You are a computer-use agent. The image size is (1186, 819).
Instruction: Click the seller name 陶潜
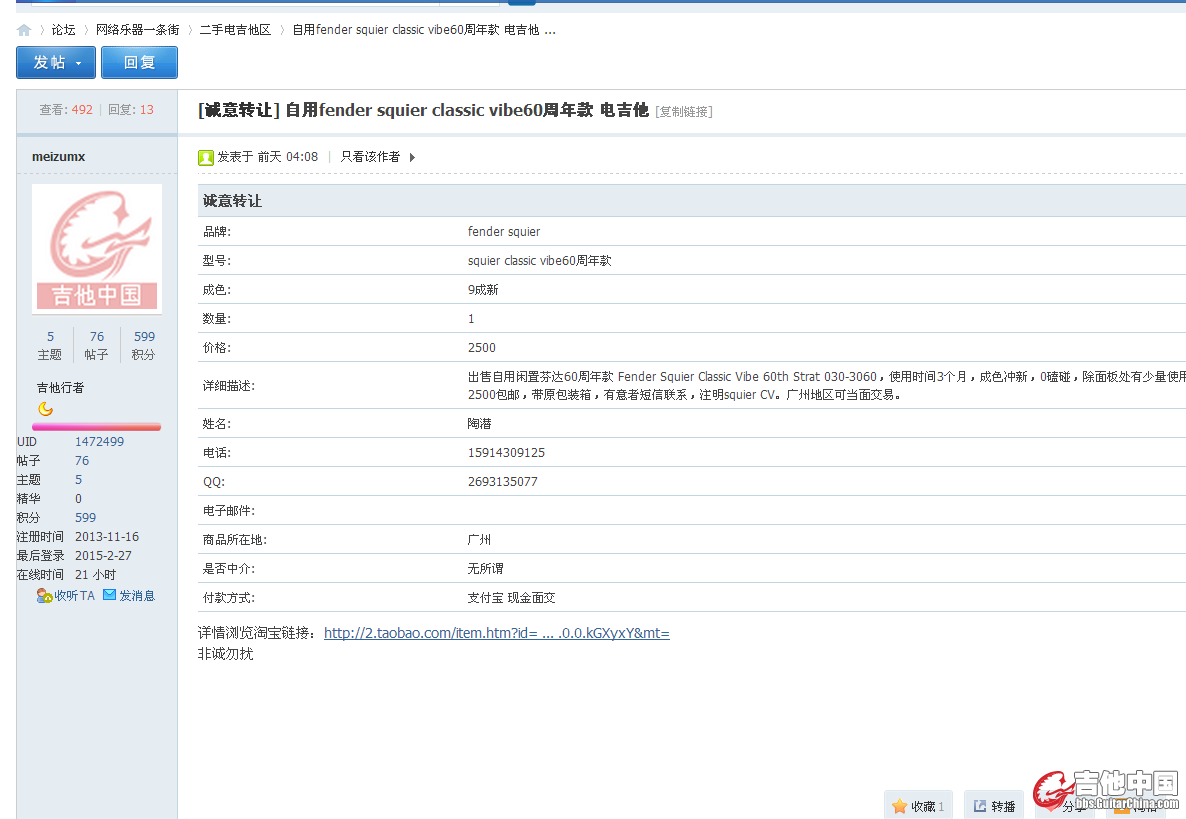(480, 423)
